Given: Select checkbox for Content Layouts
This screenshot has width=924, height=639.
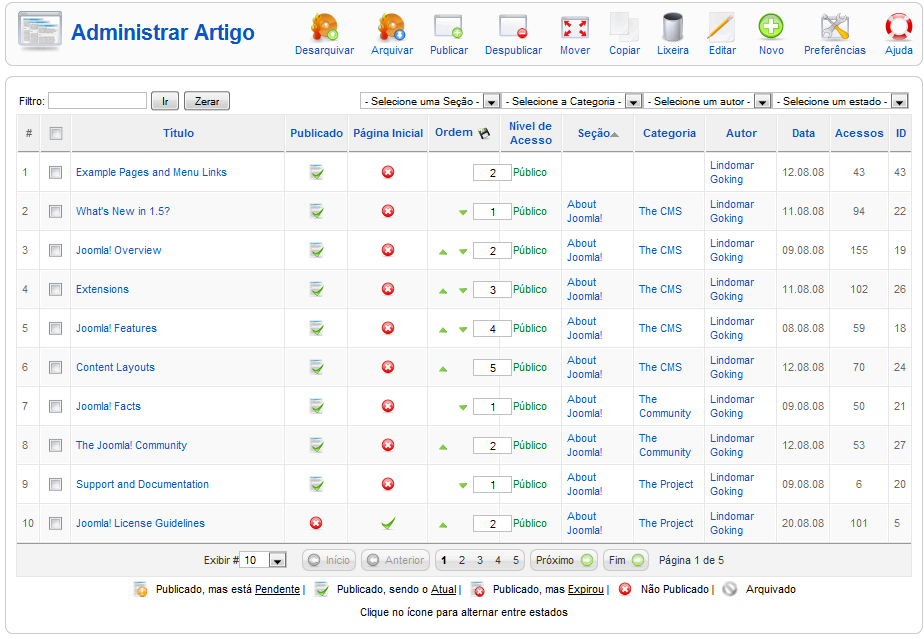Looking at the screenshot, I should point(55,367).
